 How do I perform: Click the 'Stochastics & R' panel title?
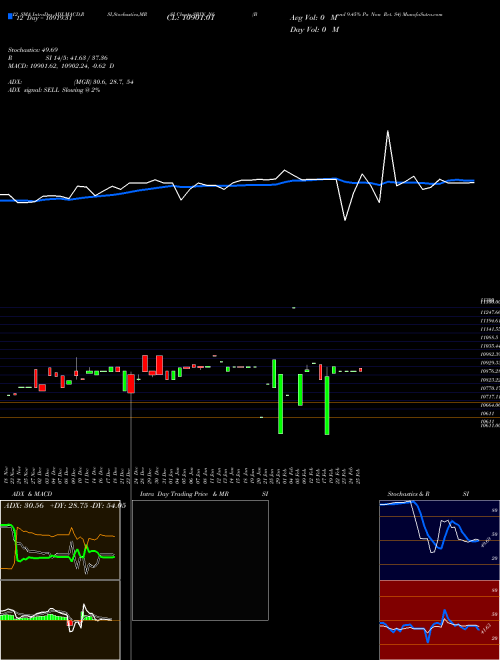tap(409, 494)
